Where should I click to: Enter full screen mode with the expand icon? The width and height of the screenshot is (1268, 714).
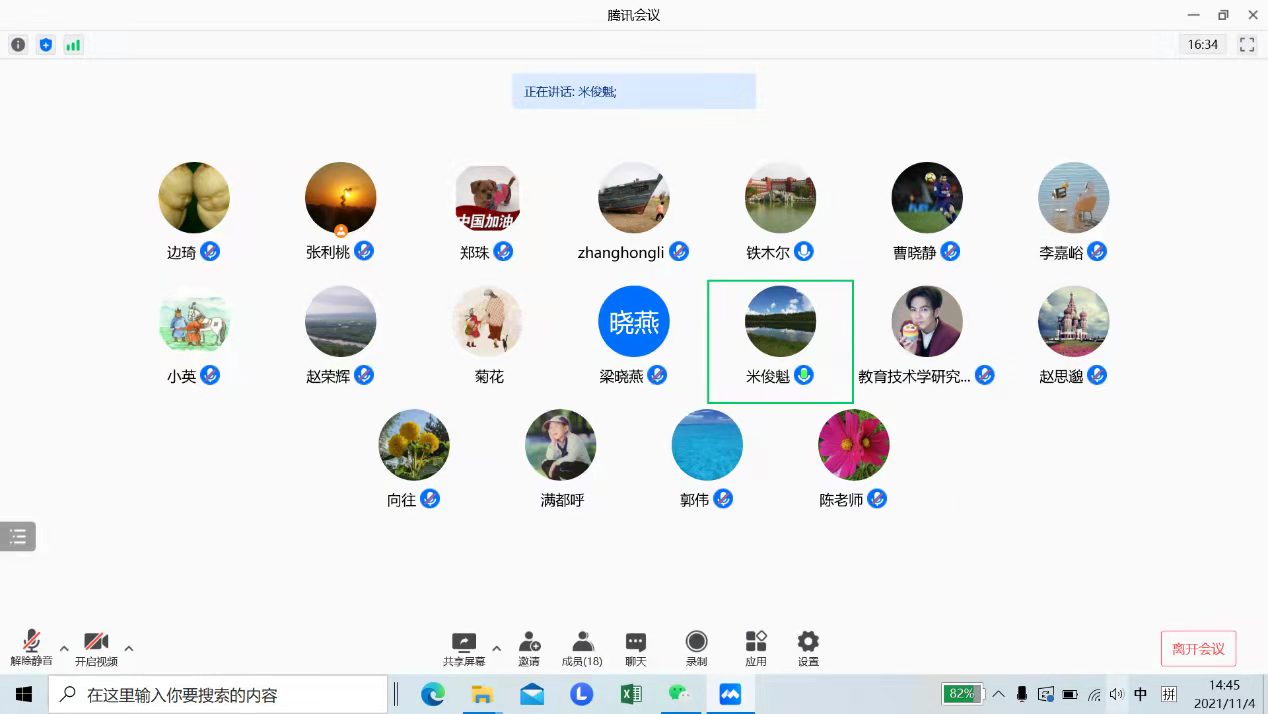pyautogui.click(x=1246, y=45)
